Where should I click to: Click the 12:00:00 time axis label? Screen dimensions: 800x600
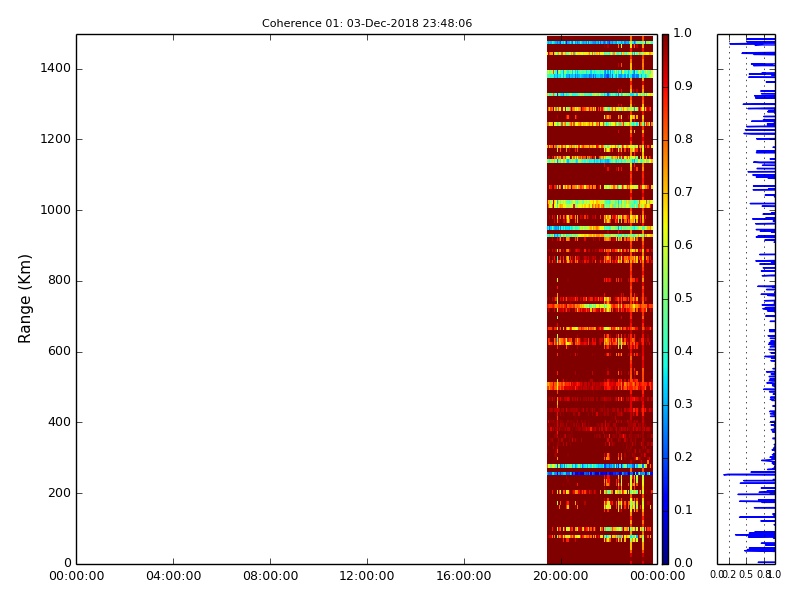click(367, 576)
